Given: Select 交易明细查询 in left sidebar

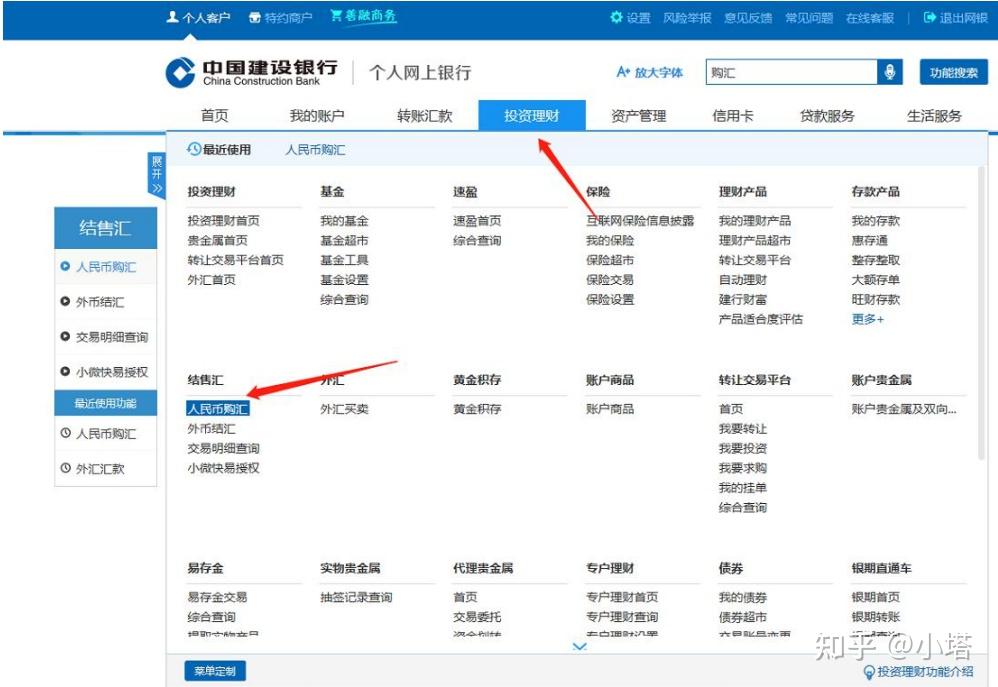Looking at the screenshot, I should pos(106,337).
